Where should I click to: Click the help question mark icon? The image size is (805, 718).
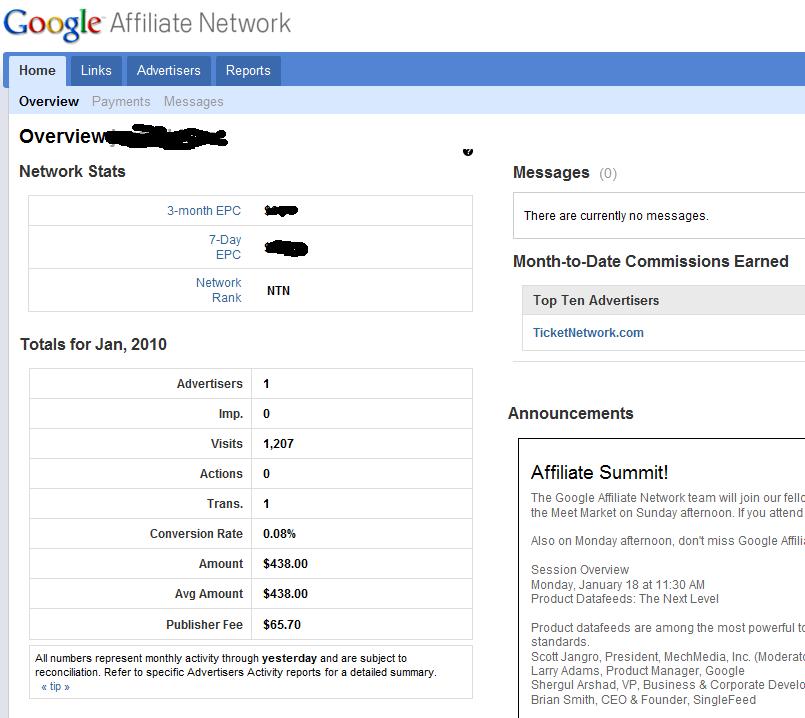coord(468,151)
